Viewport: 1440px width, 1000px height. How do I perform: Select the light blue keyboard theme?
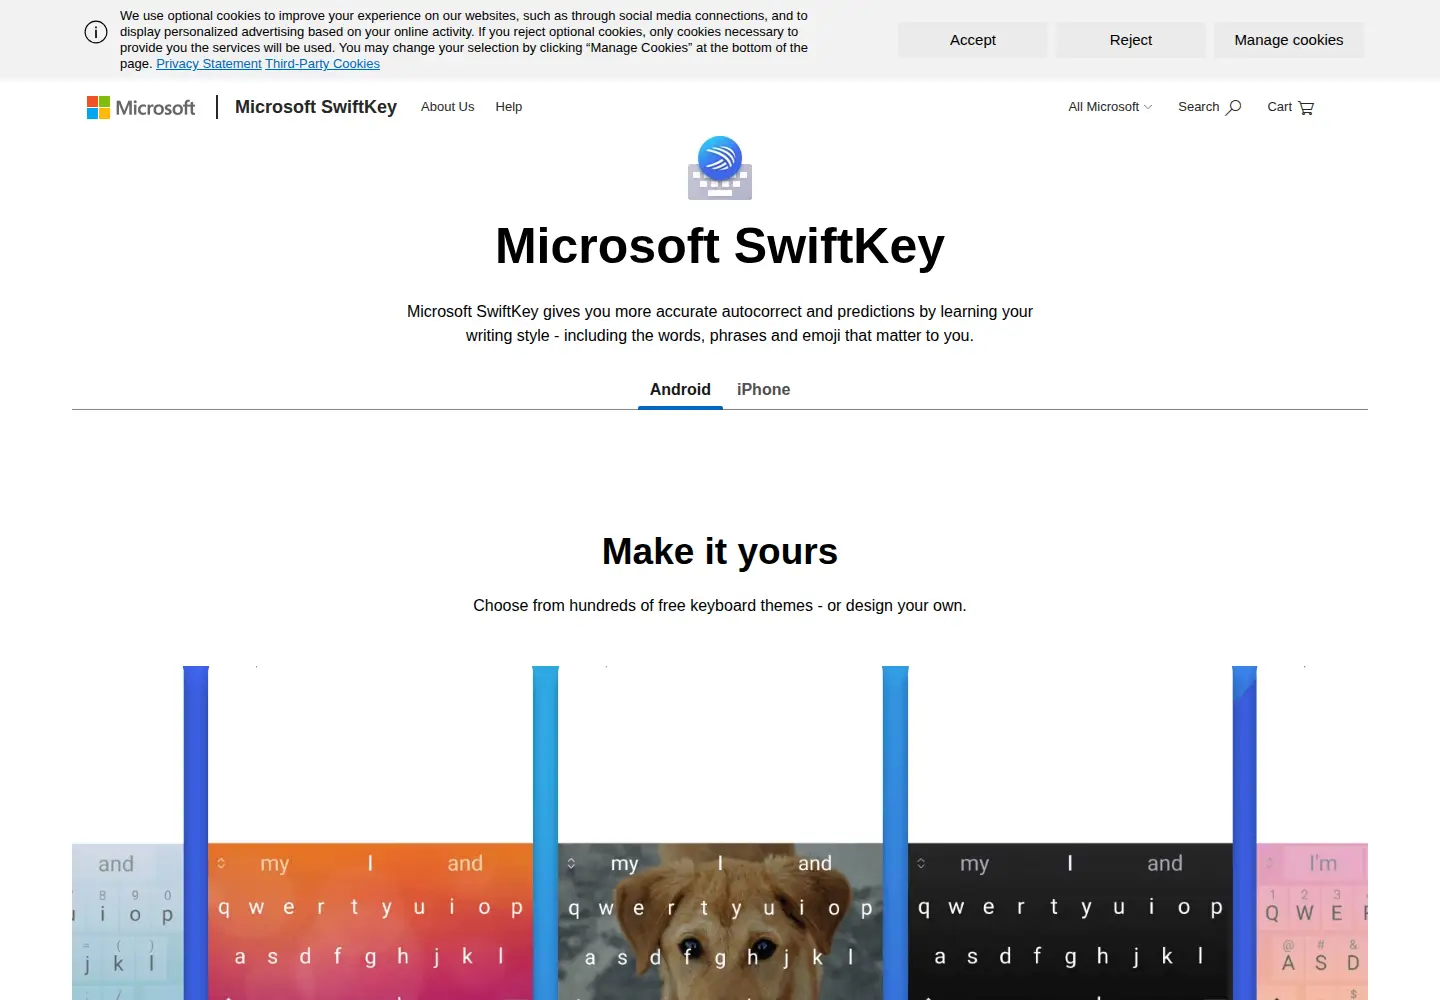128,921
